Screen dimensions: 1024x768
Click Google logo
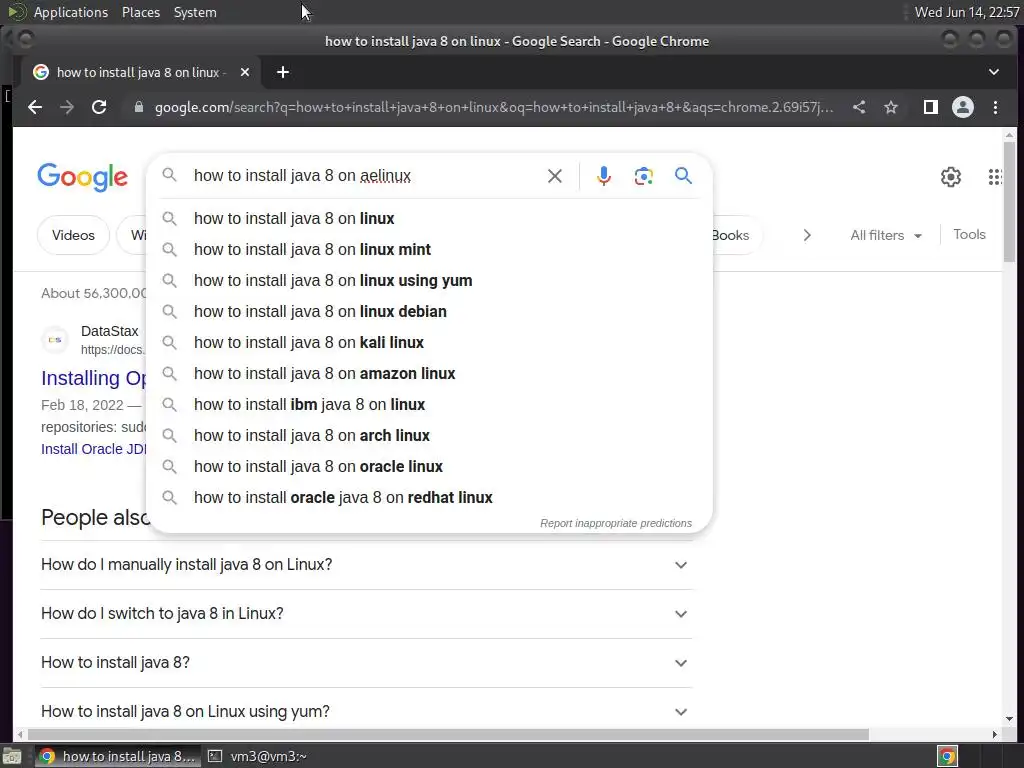(x=82, y=176)
